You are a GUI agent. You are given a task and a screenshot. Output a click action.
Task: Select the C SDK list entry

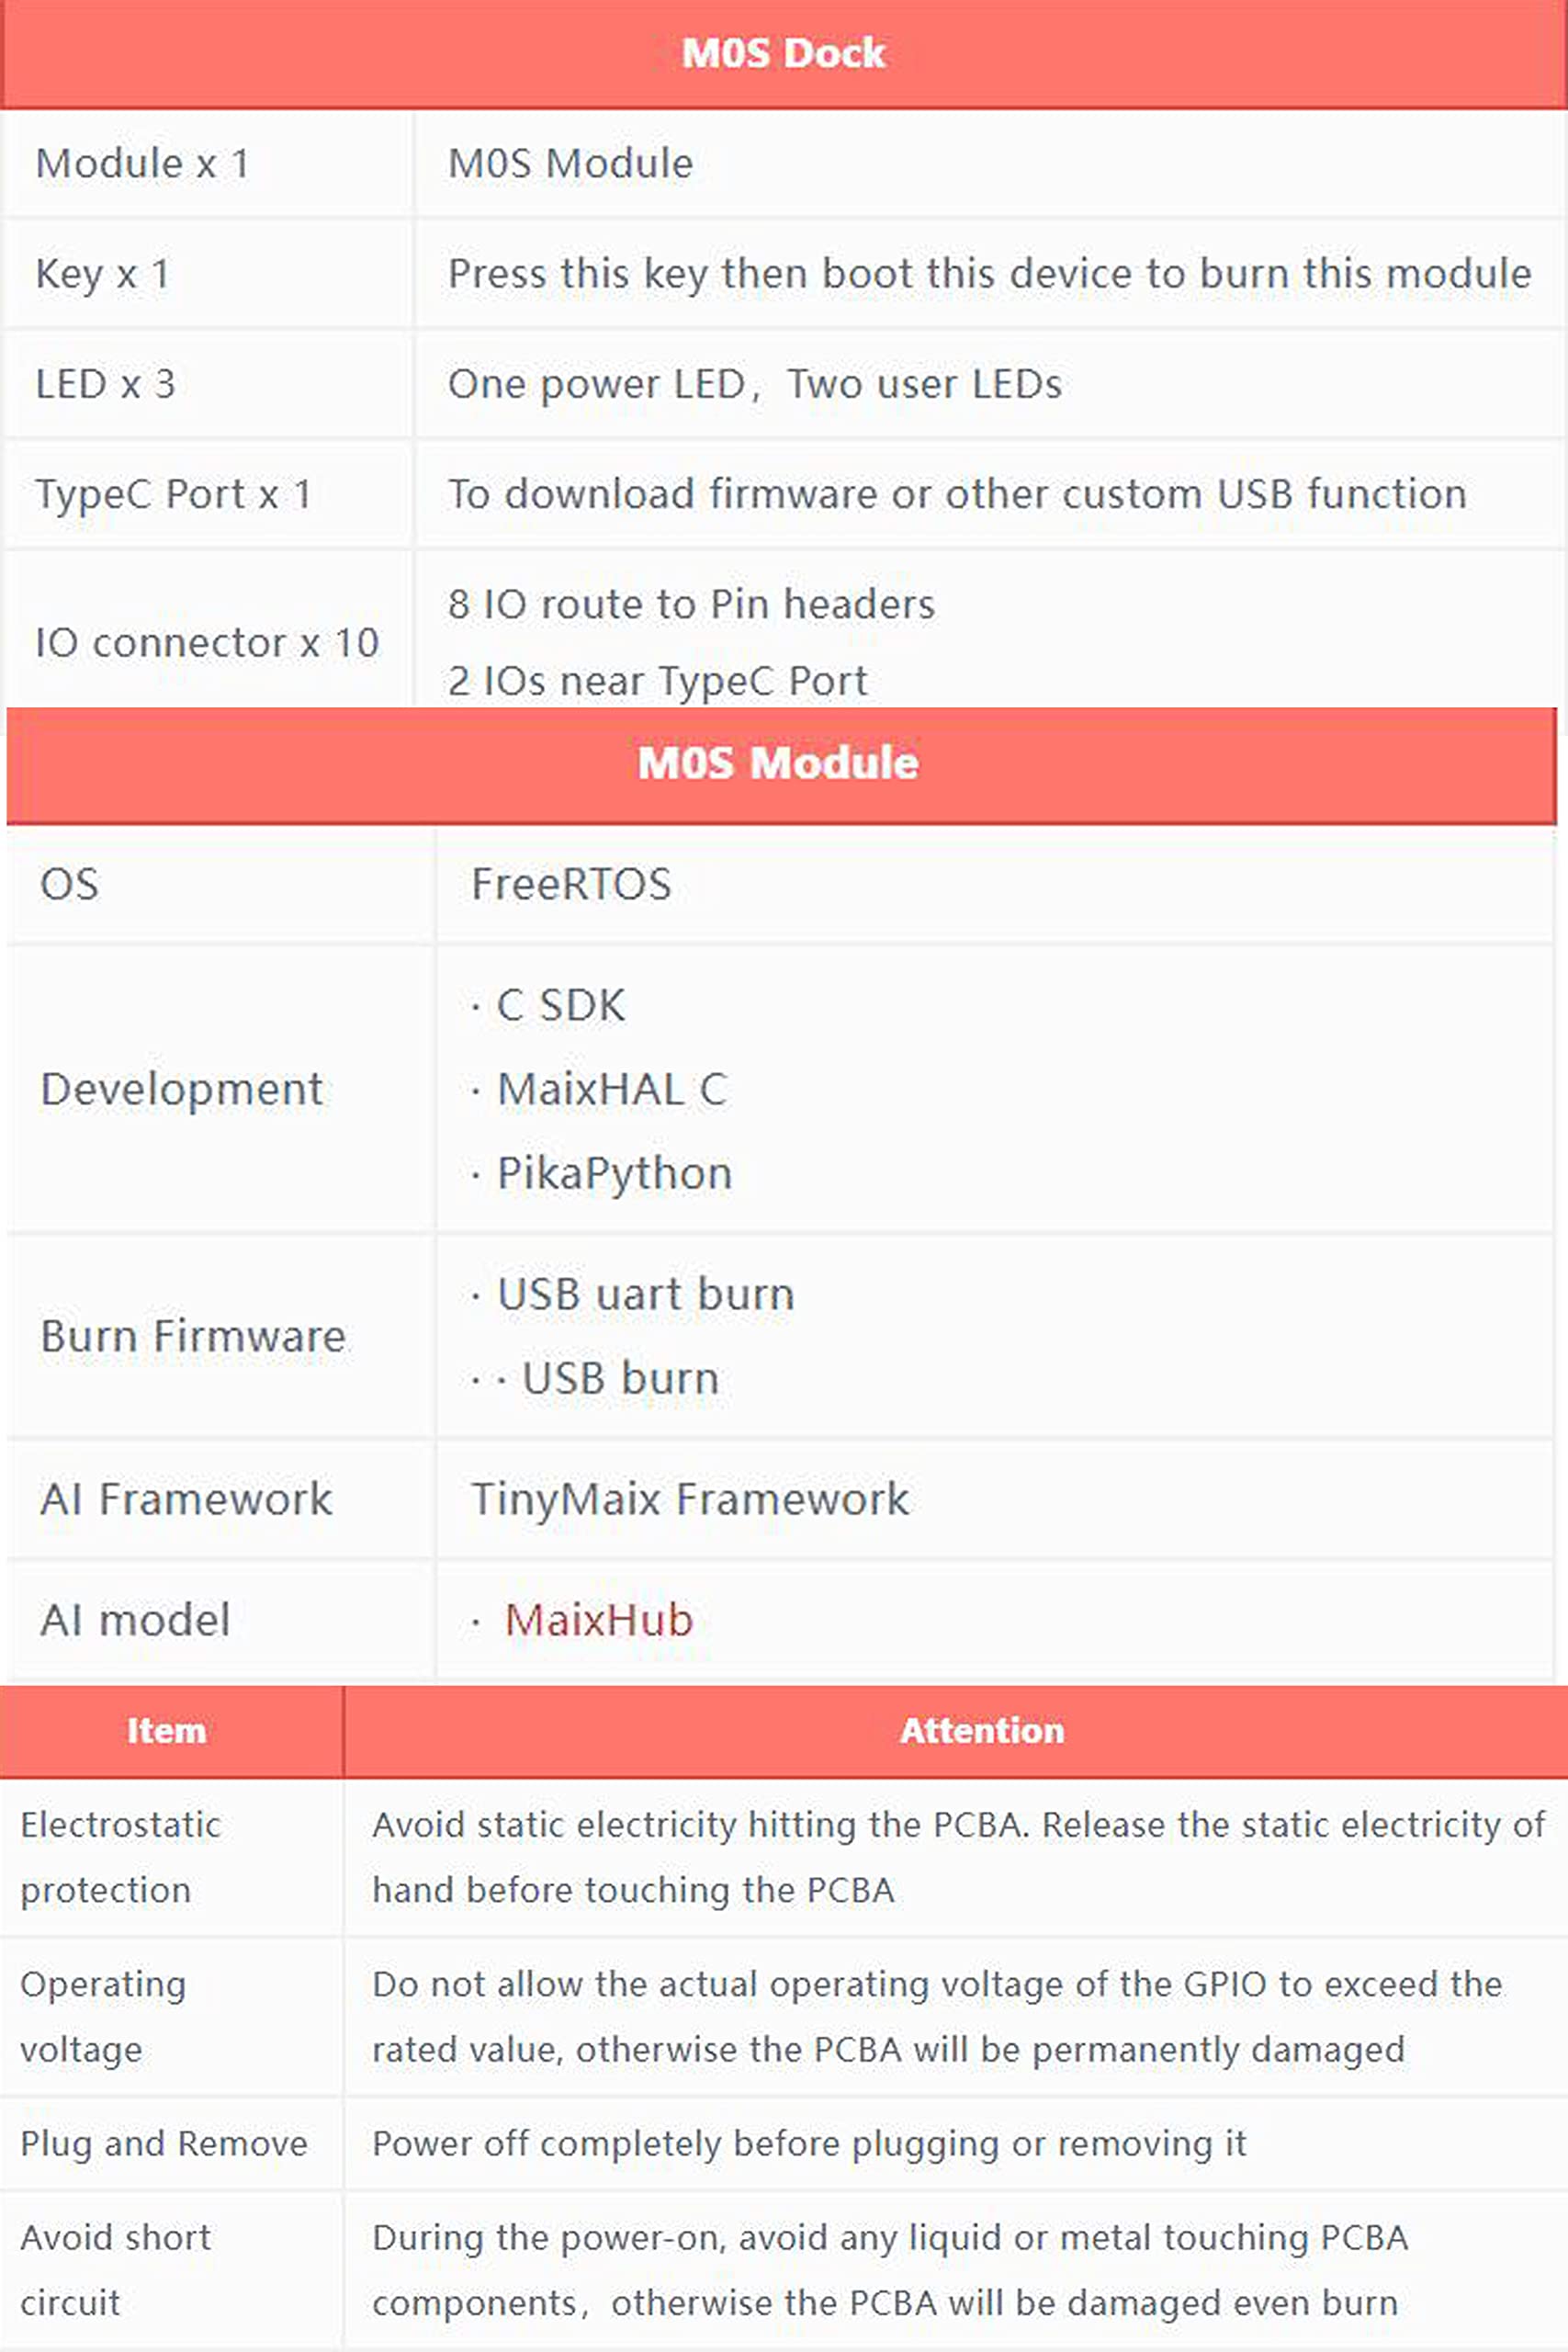561,1005
